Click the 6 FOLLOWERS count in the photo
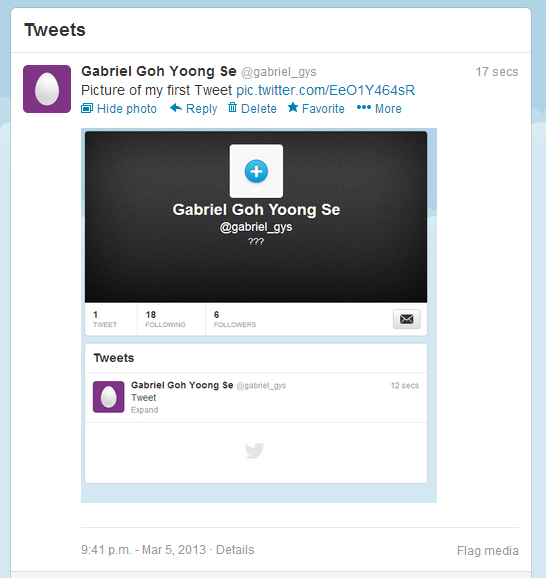The image size is (546, 578). [234, 319]
